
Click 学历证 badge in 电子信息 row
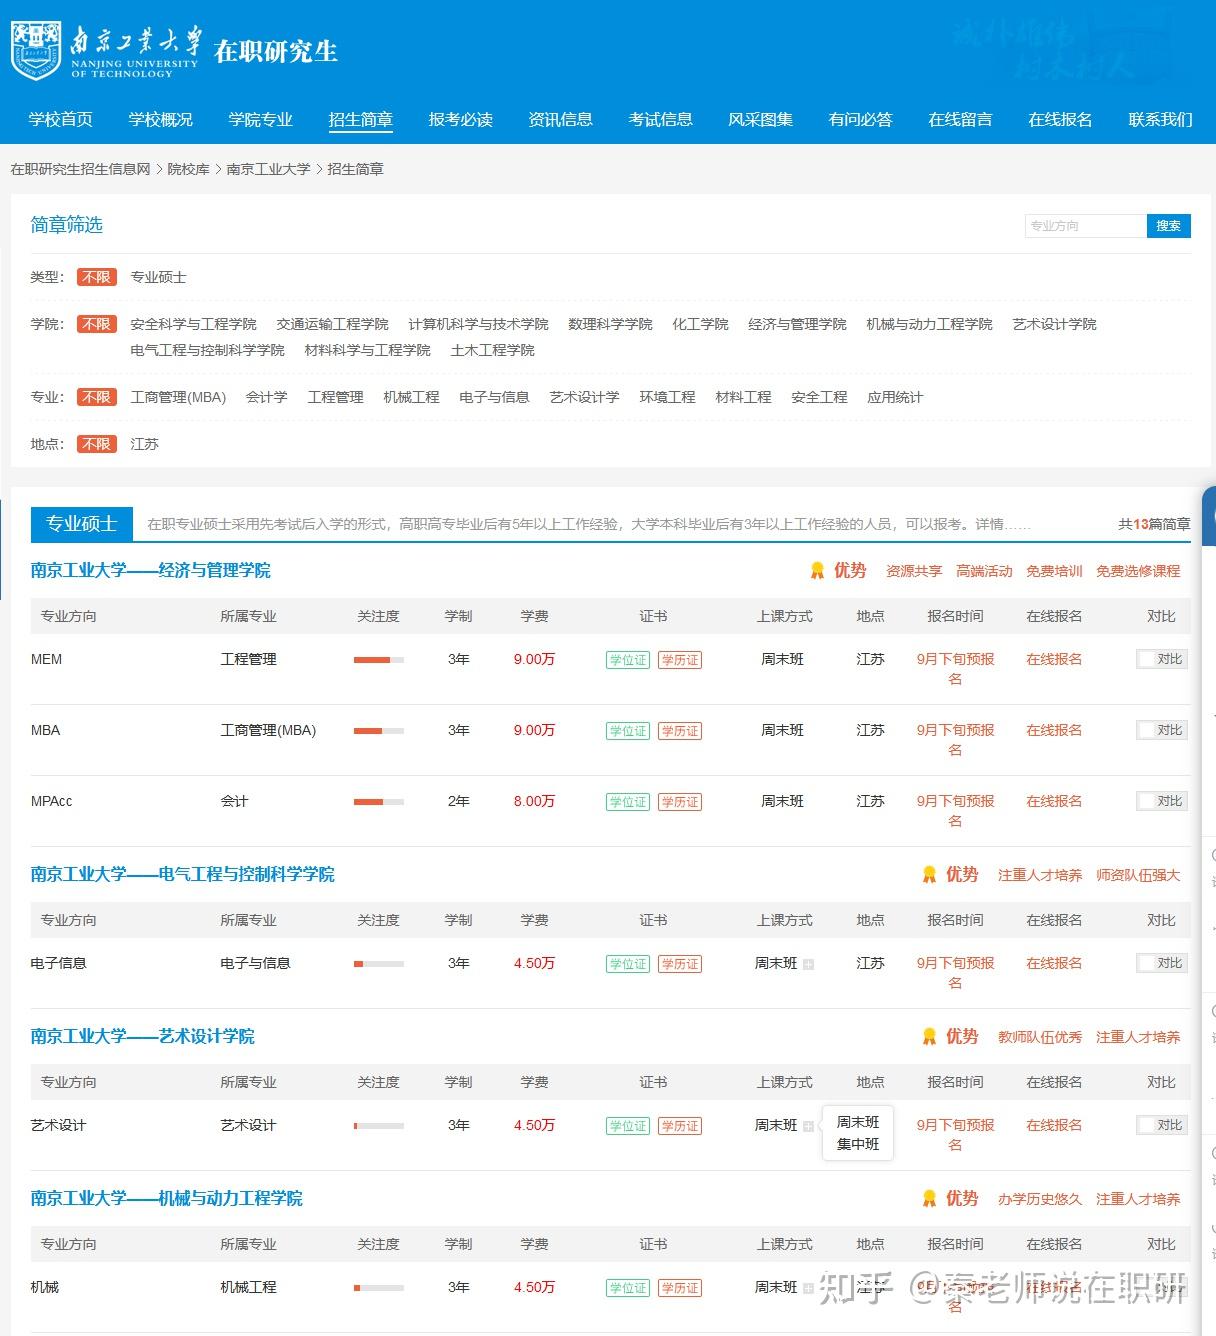680,964
